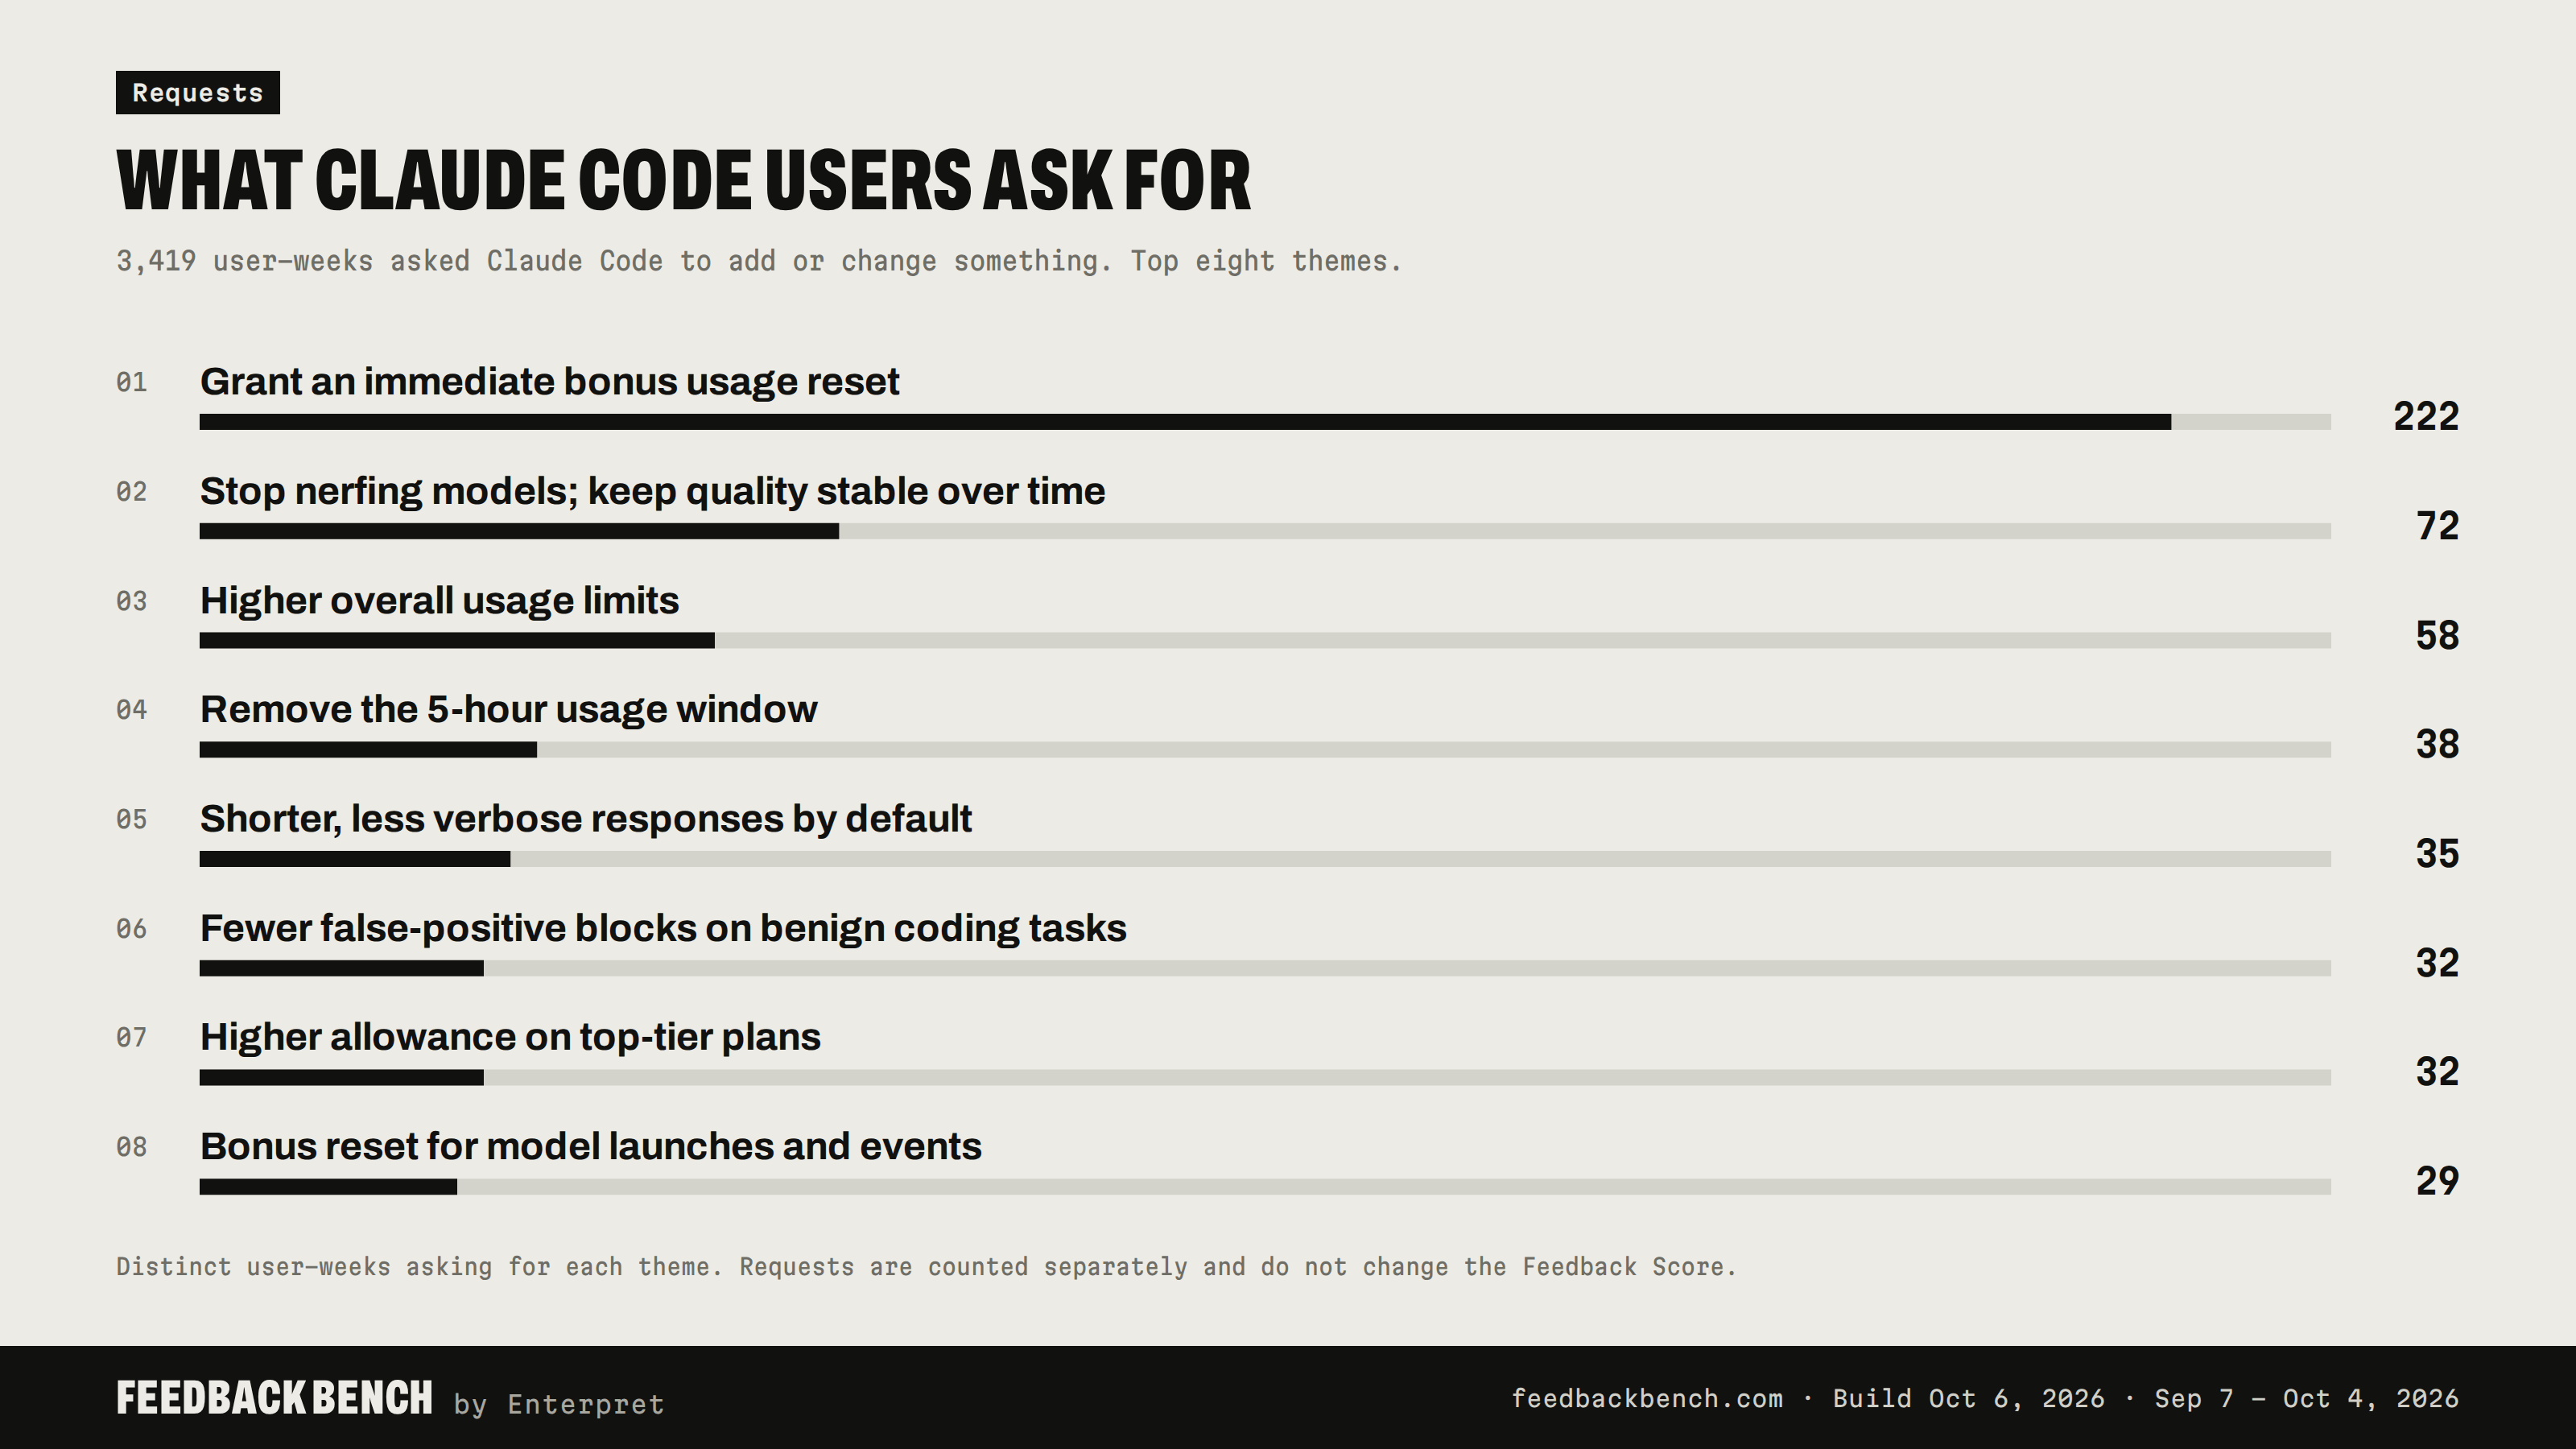Click rank number 03
The width and height of the screenshot is (2576, 1449).
pyautogui.click(x=131, y=601)
